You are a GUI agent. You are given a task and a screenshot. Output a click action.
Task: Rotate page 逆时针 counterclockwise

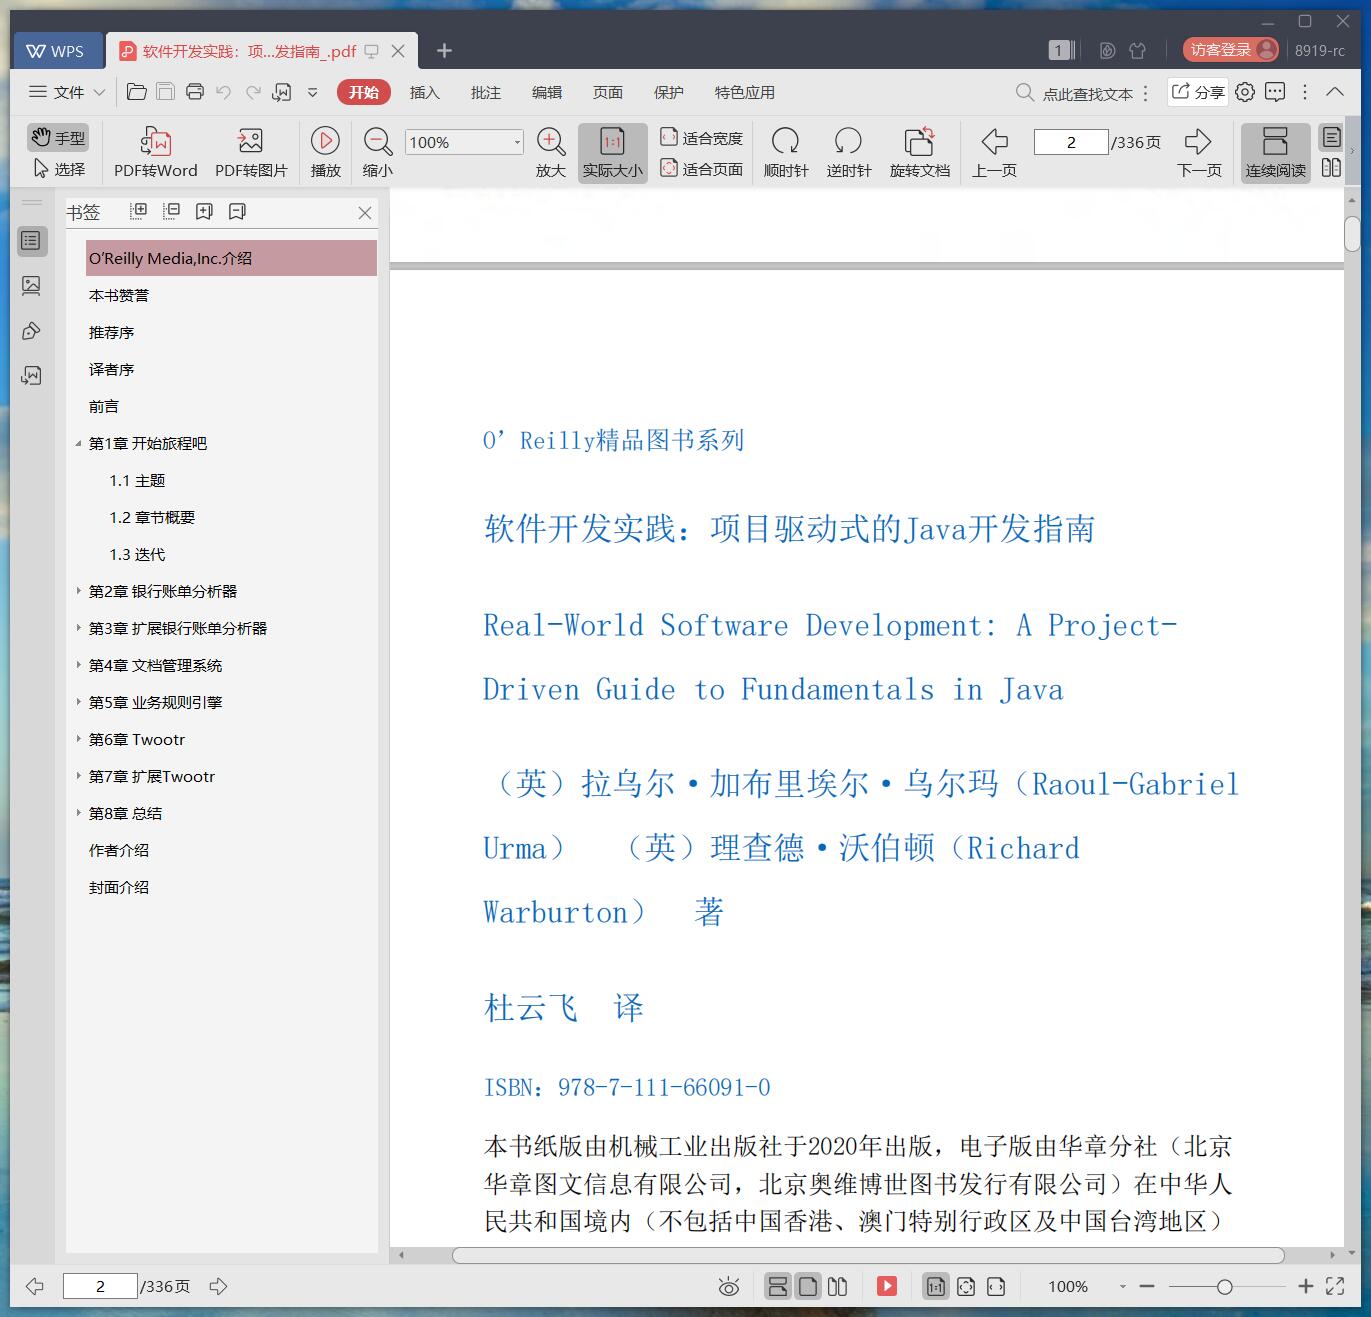tap(848, 152)
